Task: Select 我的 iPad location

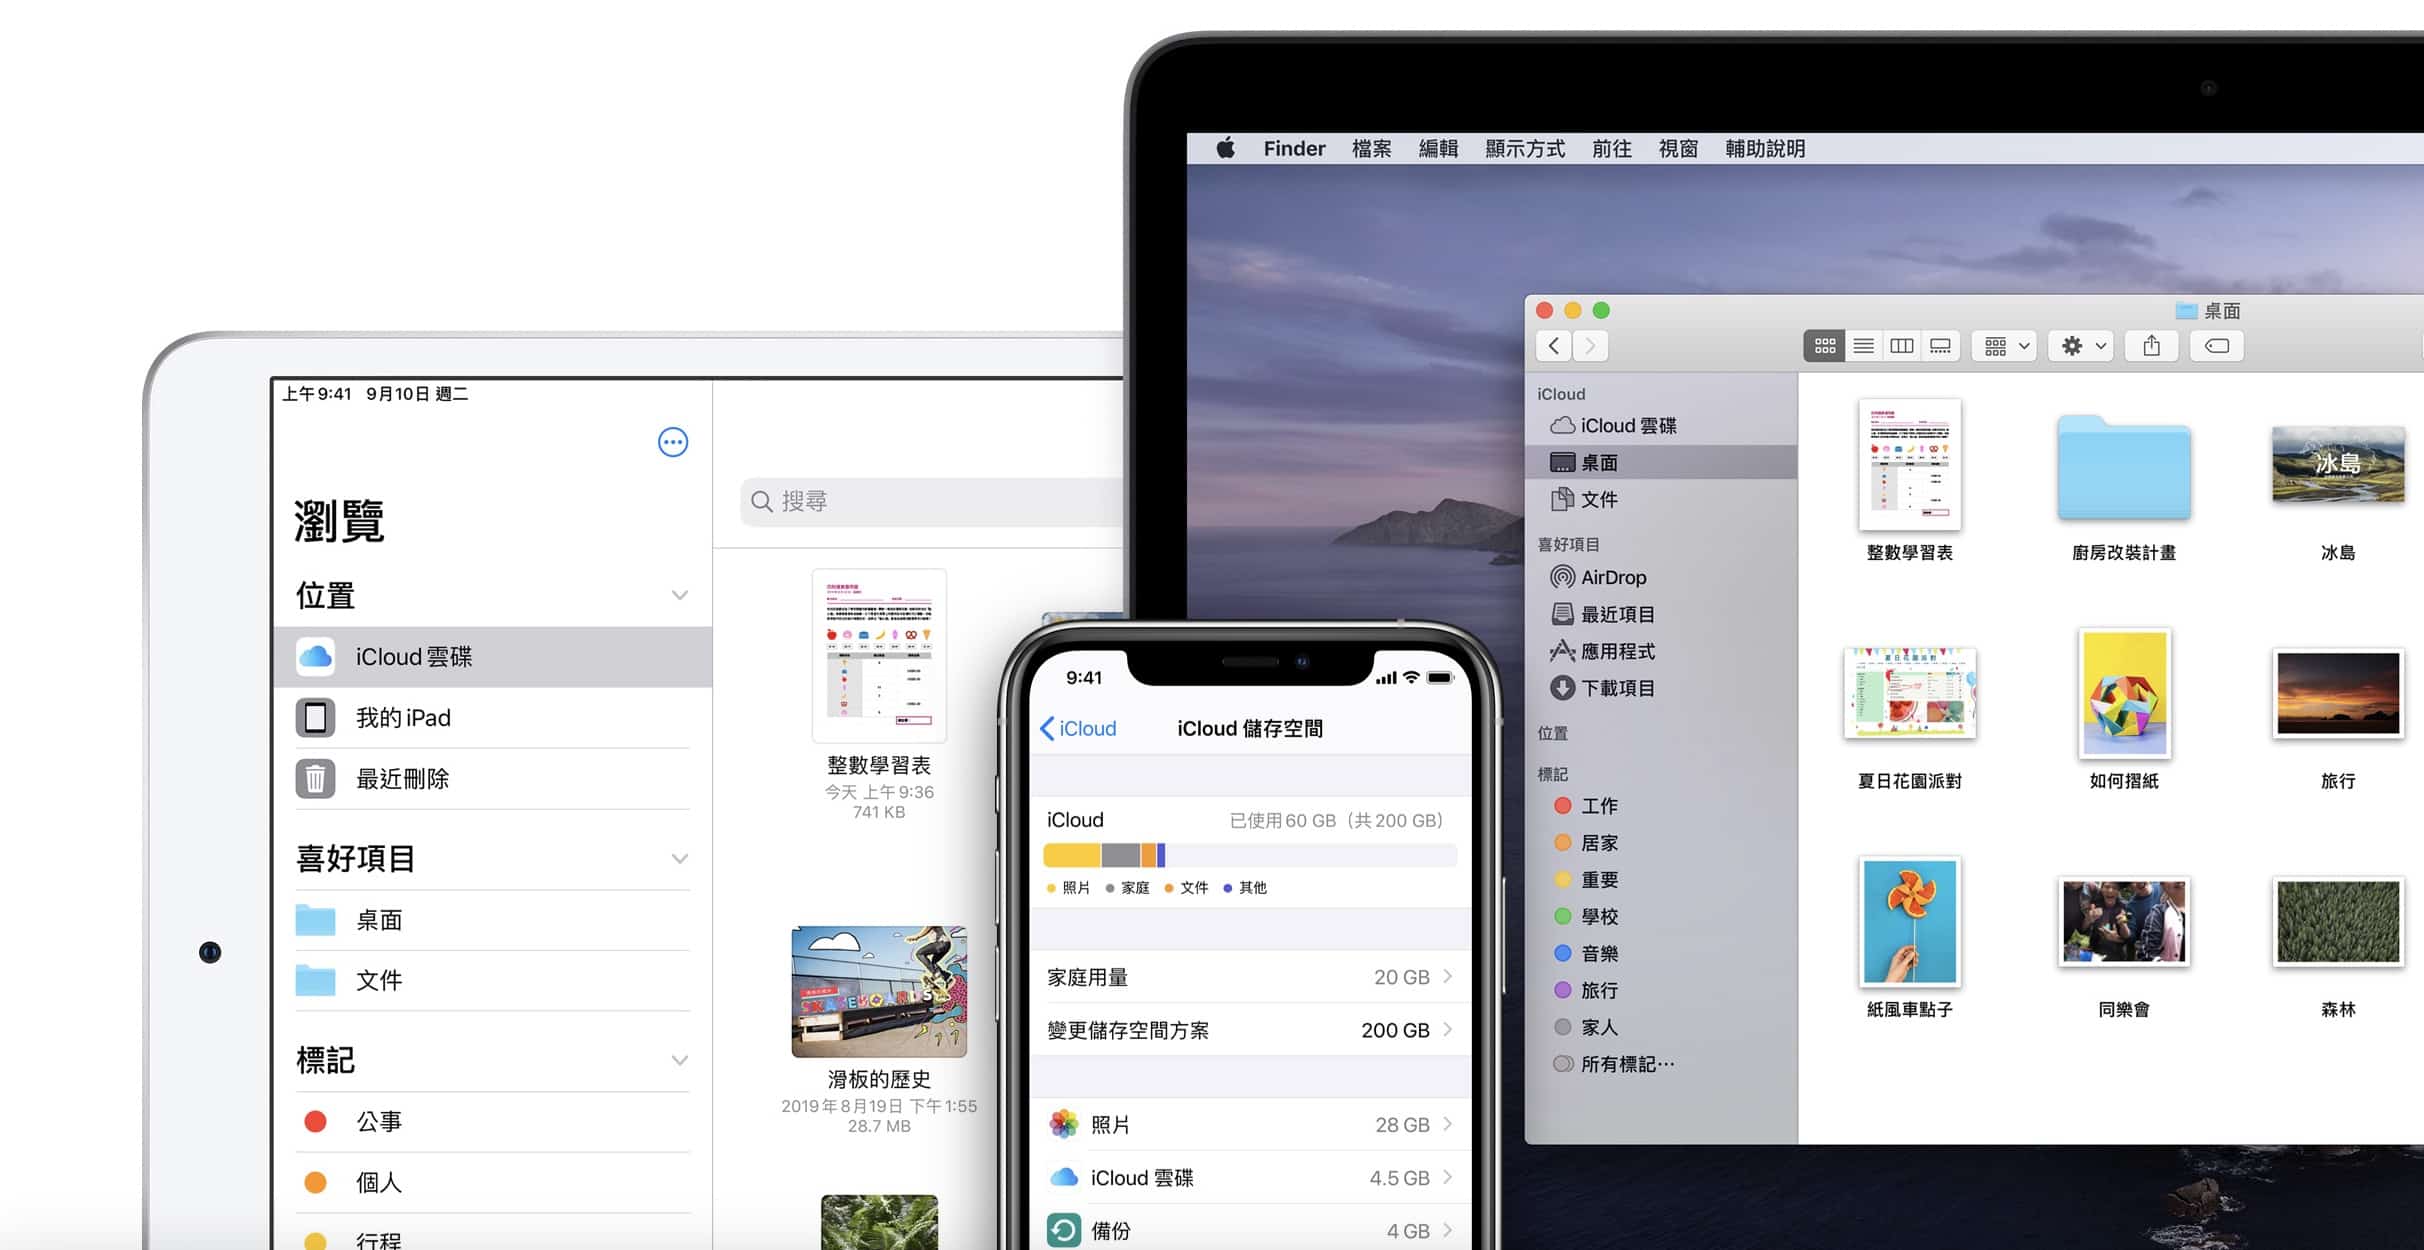Action: pyautogui.click(x=492, y=718)
